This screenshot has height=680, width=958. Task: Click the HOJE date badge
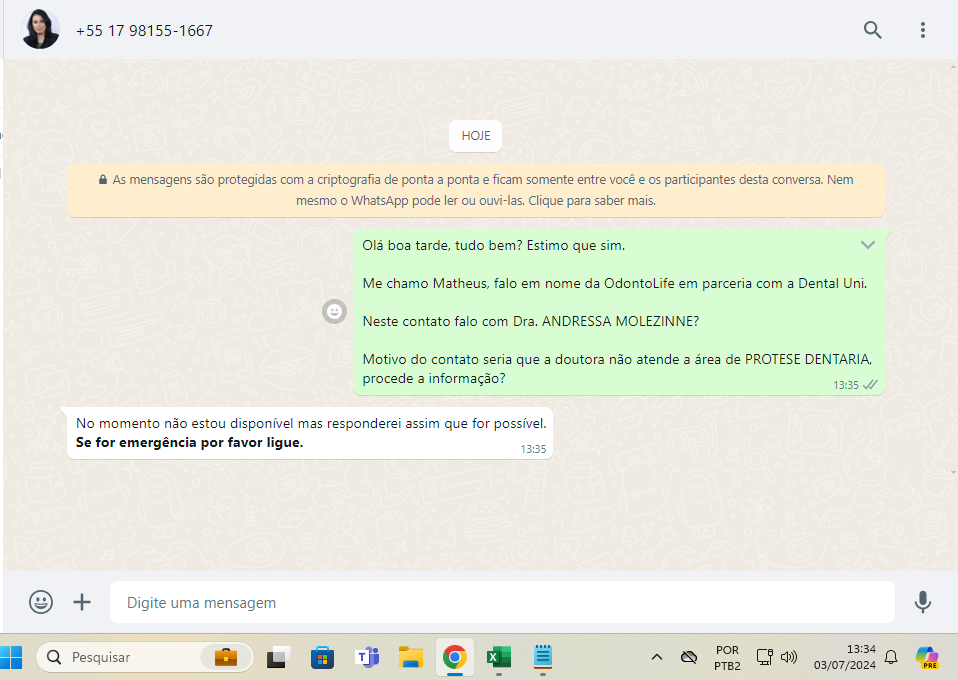point(476,136)
